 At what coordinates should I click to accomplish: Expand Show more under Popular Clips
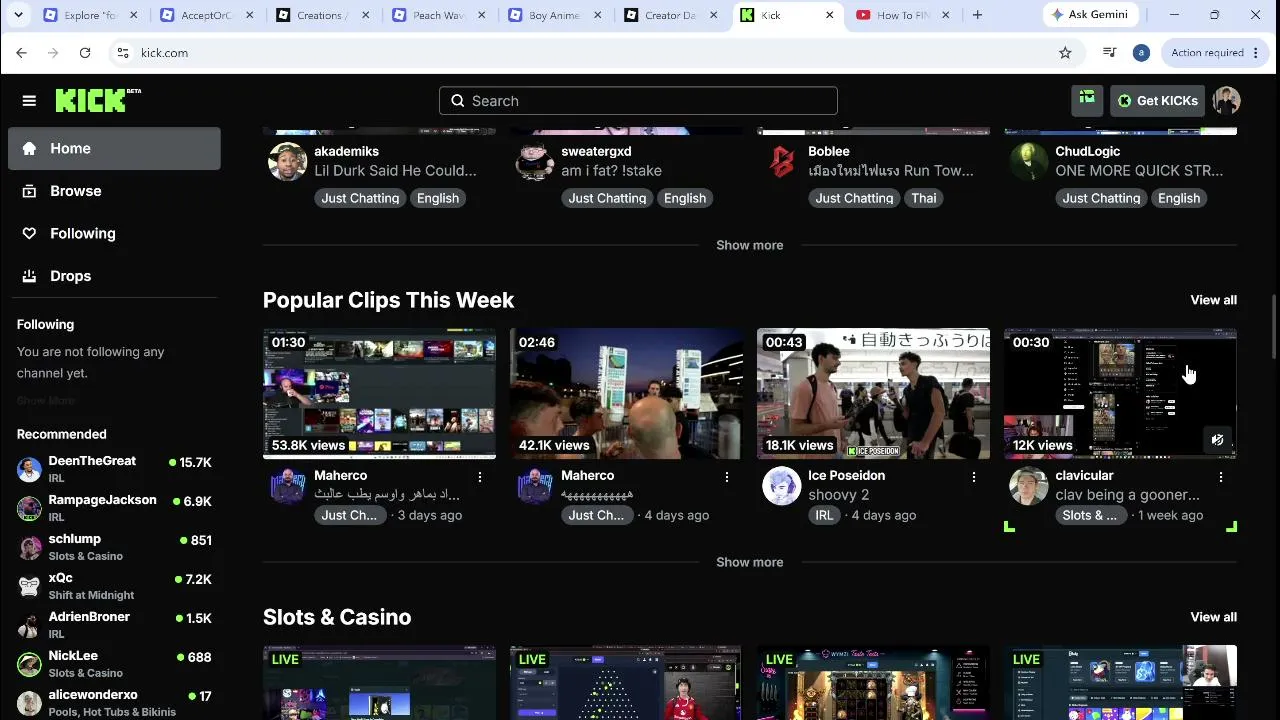coord(749,562)
